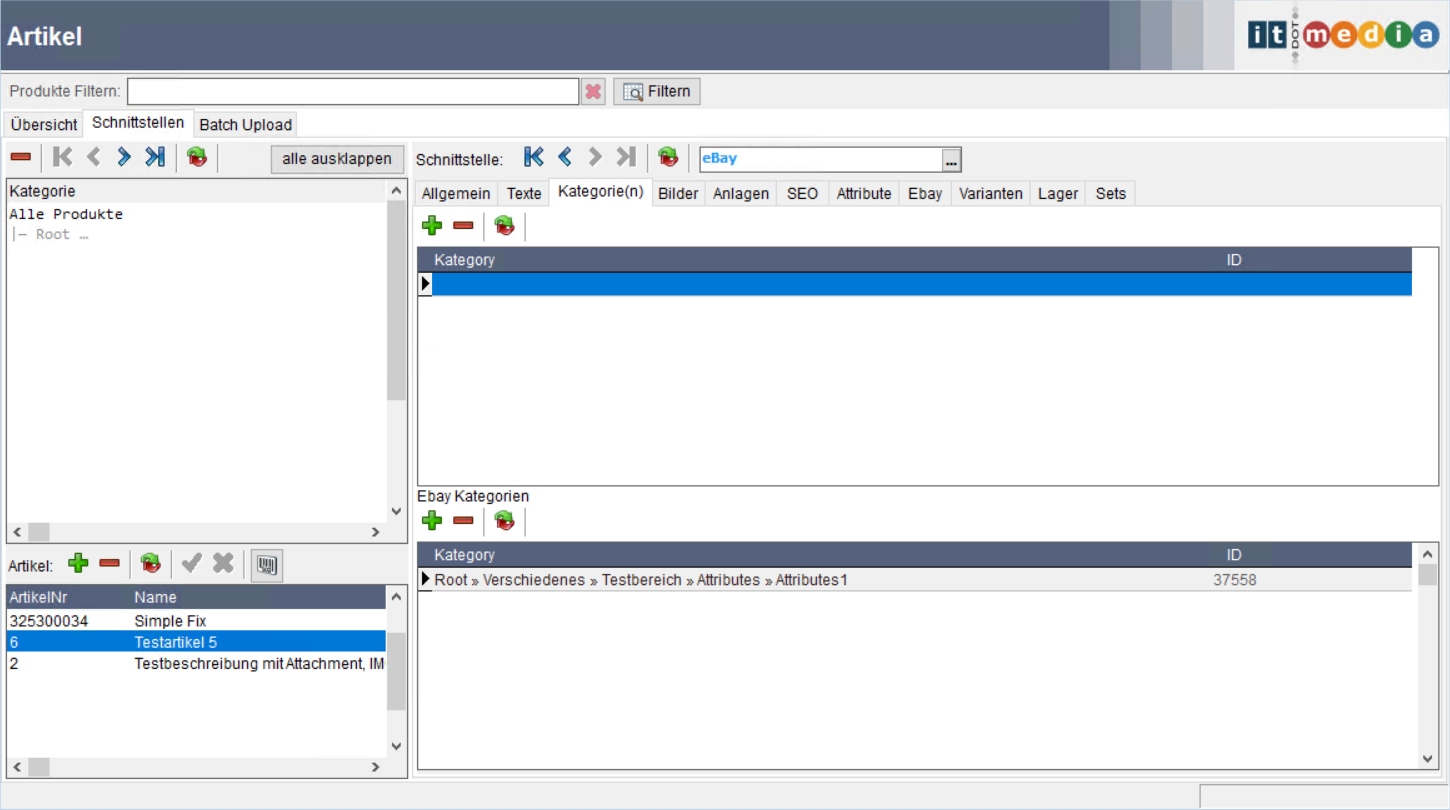Select article row Simple Fix

pos(170,621)
